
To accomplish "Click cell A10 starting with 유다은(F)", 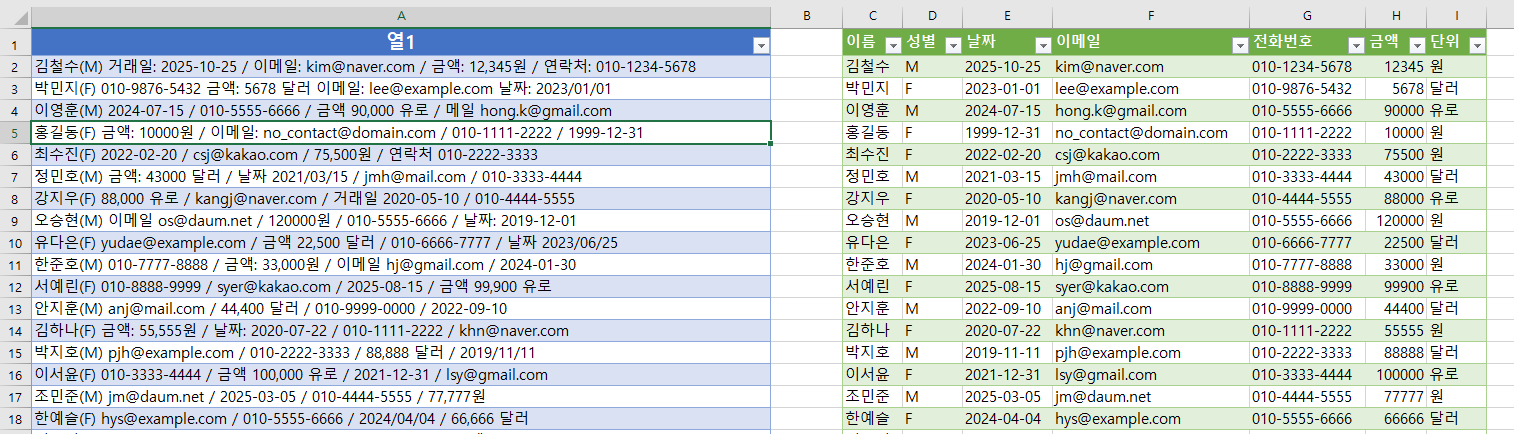I will [401, 242].
